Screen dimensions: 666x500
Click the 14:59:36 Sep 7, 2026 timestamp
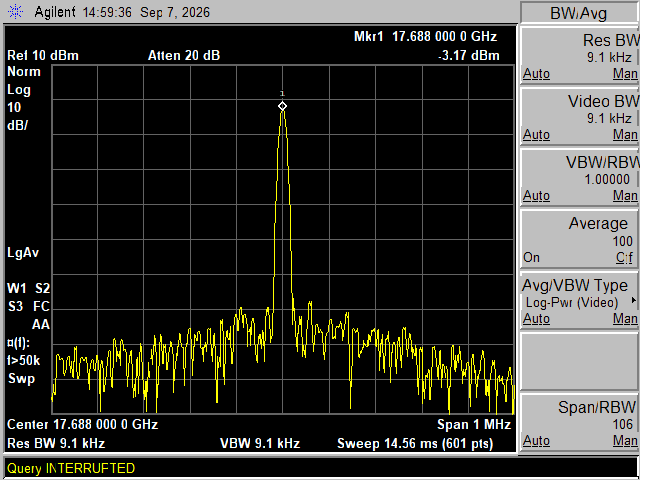click(x=146, y=12)
